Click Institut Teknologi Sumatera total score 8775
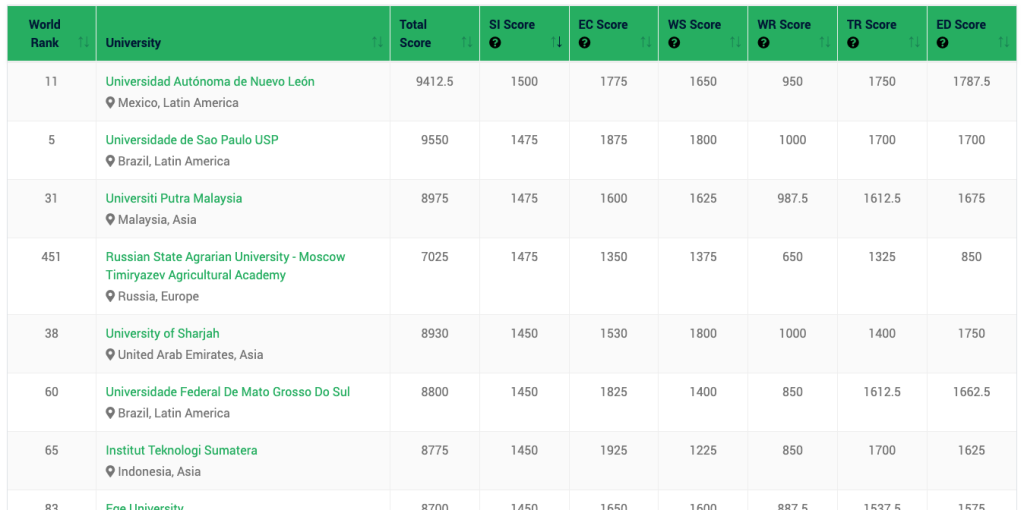The height and width of the screenshot is (510, 1024). coord(435,451)
